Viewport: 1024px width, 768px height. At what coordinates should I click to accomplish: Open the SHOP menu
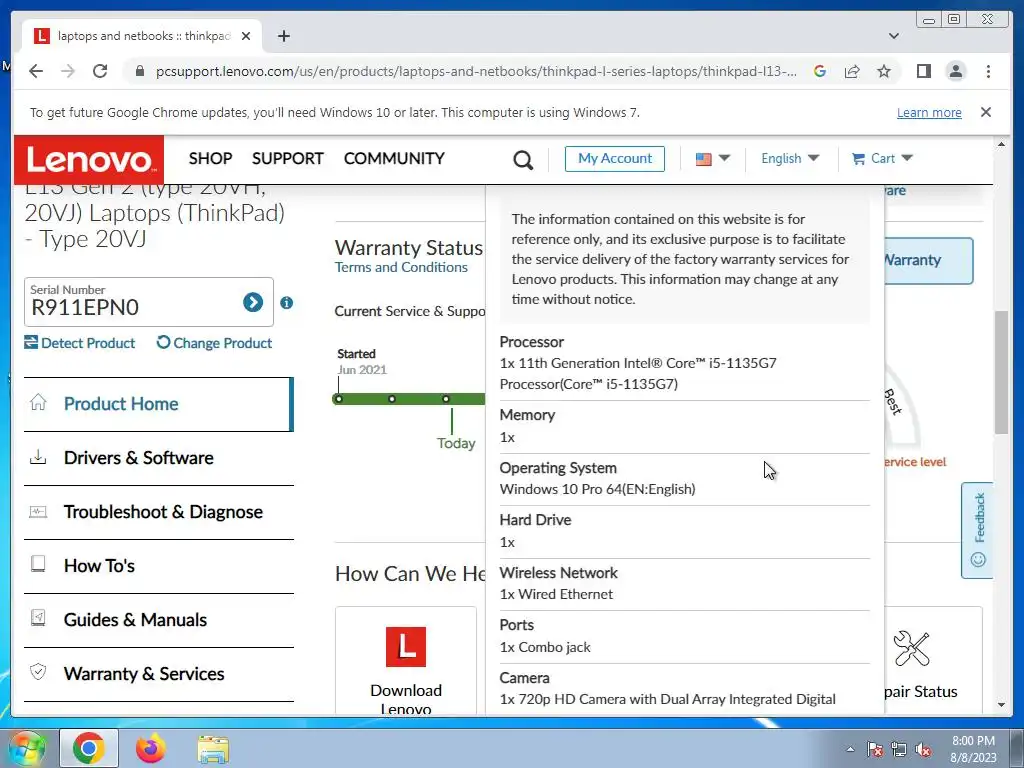[x=210, y=159]
